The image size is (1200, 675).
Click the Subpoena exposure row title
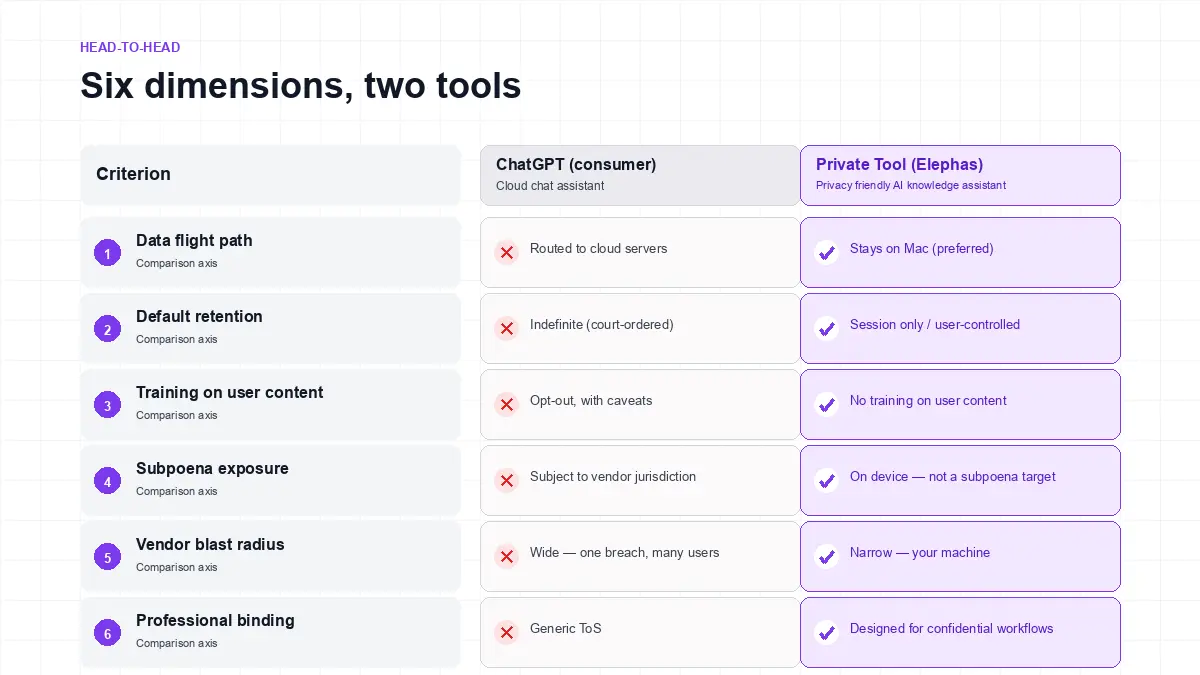pos(212,469)
